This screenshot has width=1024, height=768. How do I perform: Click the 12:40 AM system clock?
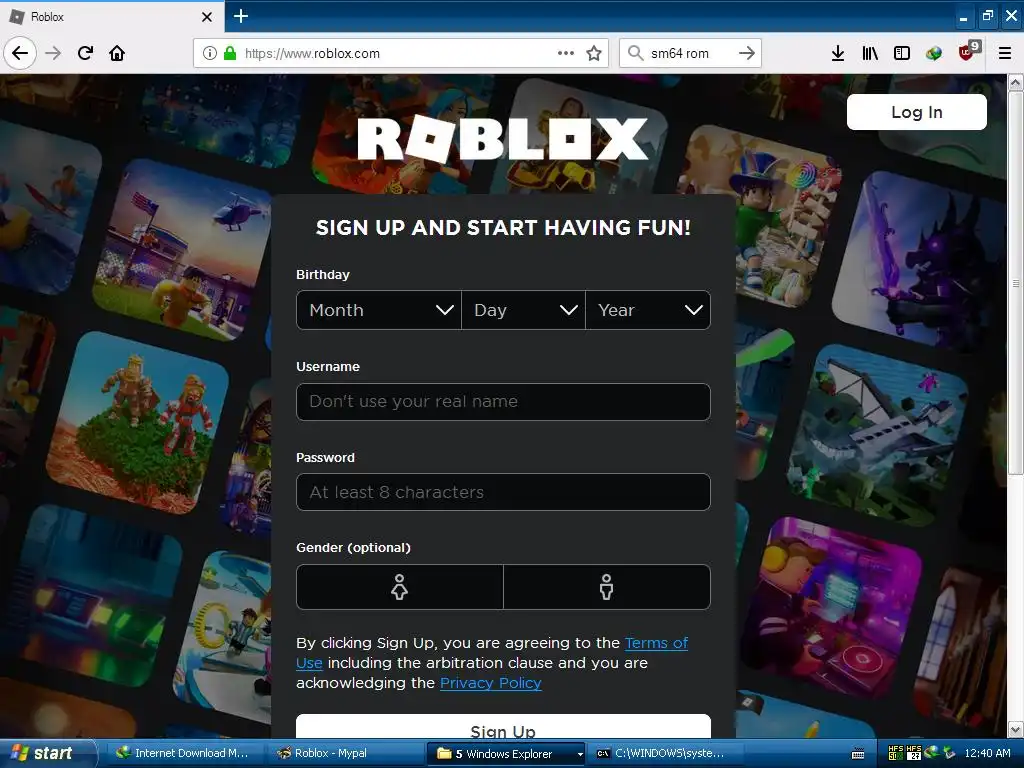pos(987,753)
